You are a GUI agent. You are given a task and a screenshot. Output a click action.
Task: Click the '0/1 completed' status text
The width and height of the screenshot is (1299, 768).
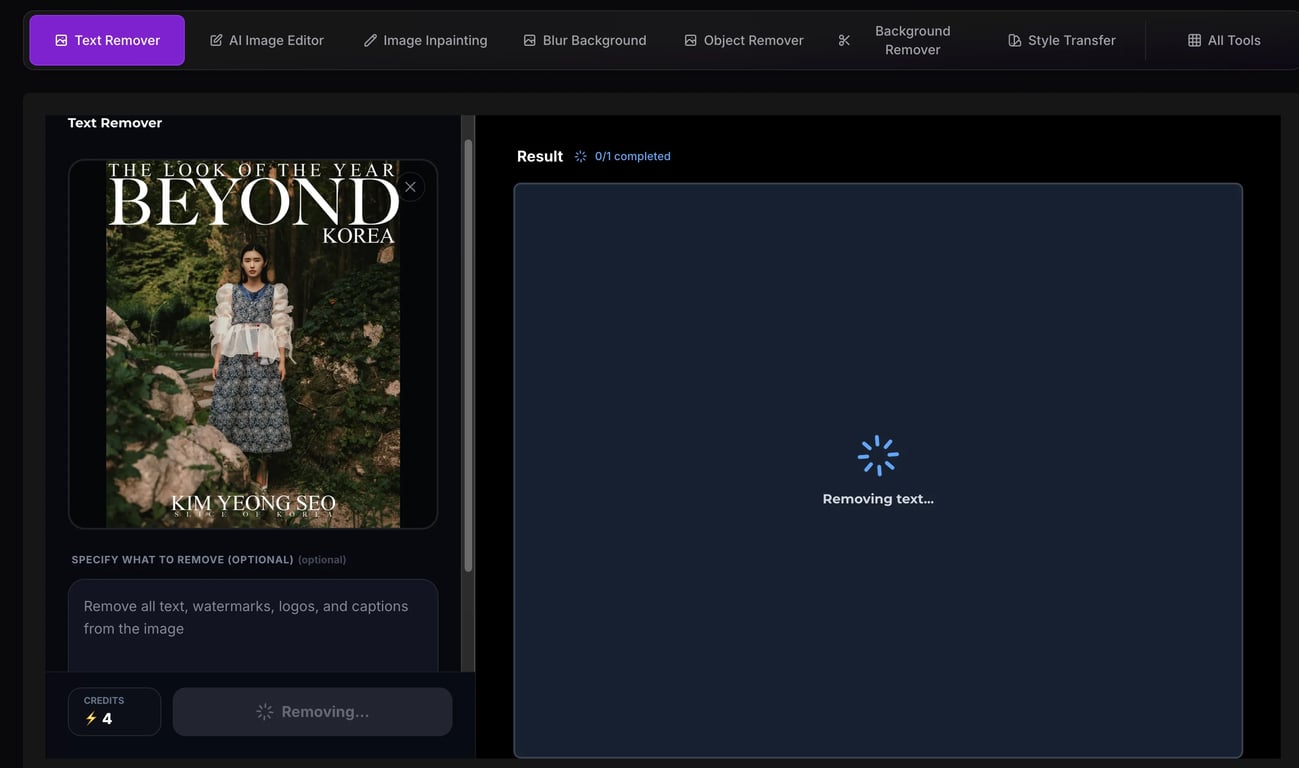(x=633, y=156)
